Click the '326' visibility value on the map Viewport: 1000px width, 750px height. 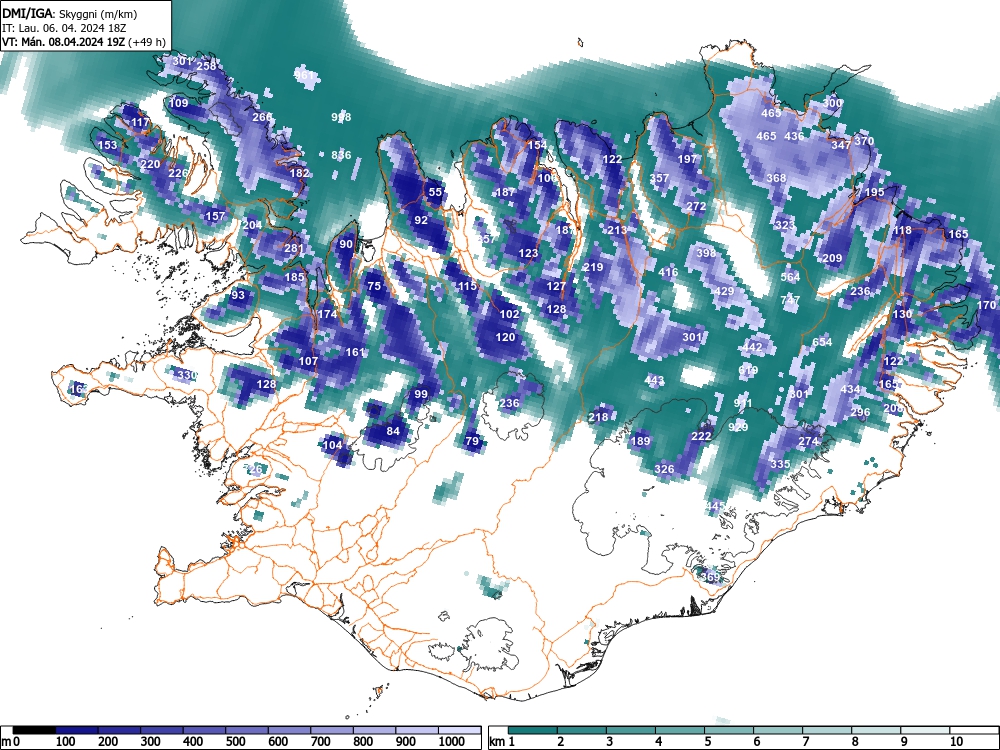coord(663,469)
